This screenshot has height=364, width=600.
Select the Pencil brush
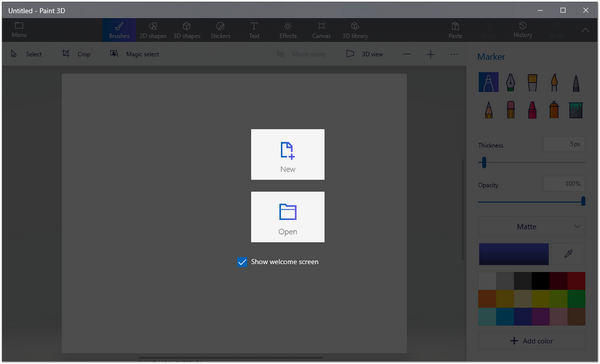click(x=489, y=110)
